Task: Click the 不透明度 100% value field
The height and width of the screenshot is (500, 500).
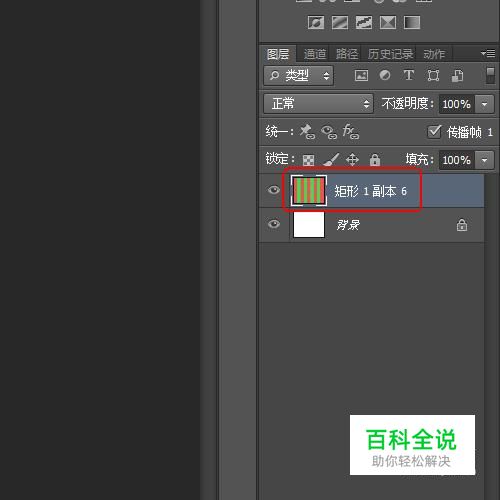Action: tap(457, 104)
